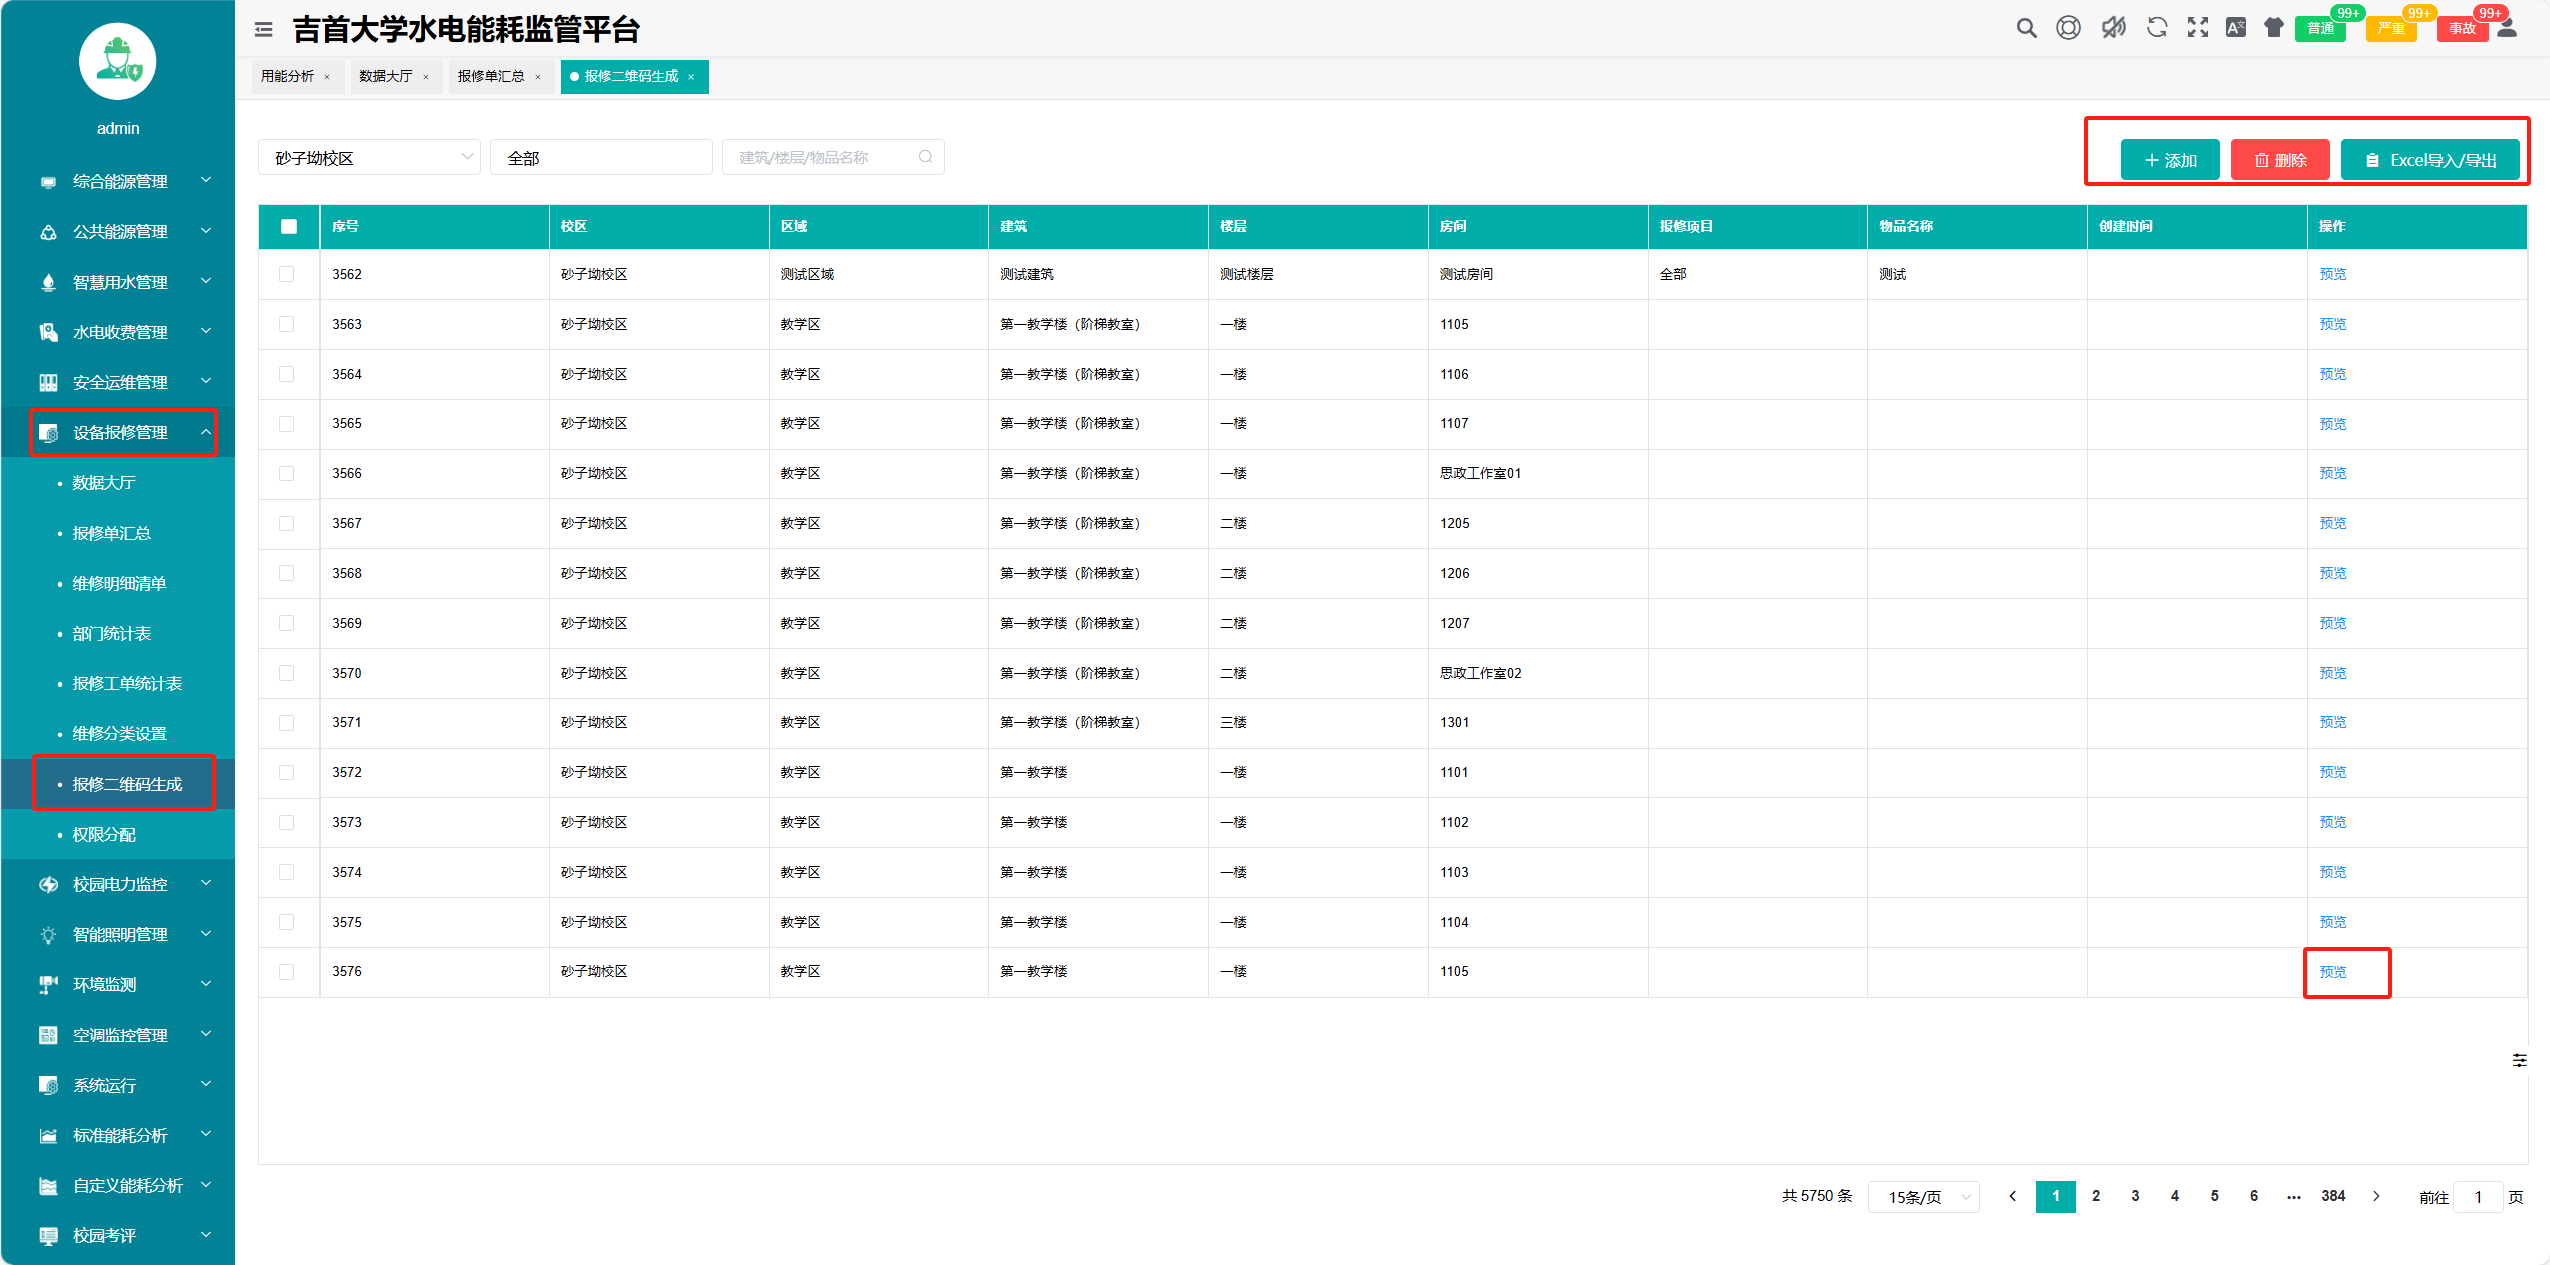2550x1265 pixels.
Task: Click the refresh icon in top toolbar
Action: tap(2156, 28)
